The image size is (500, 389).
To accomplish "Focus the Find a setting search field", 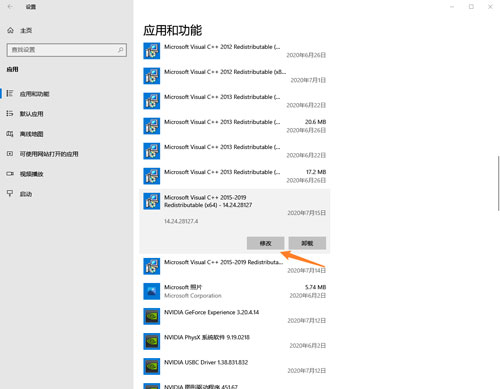I will [x=67, y=50].
